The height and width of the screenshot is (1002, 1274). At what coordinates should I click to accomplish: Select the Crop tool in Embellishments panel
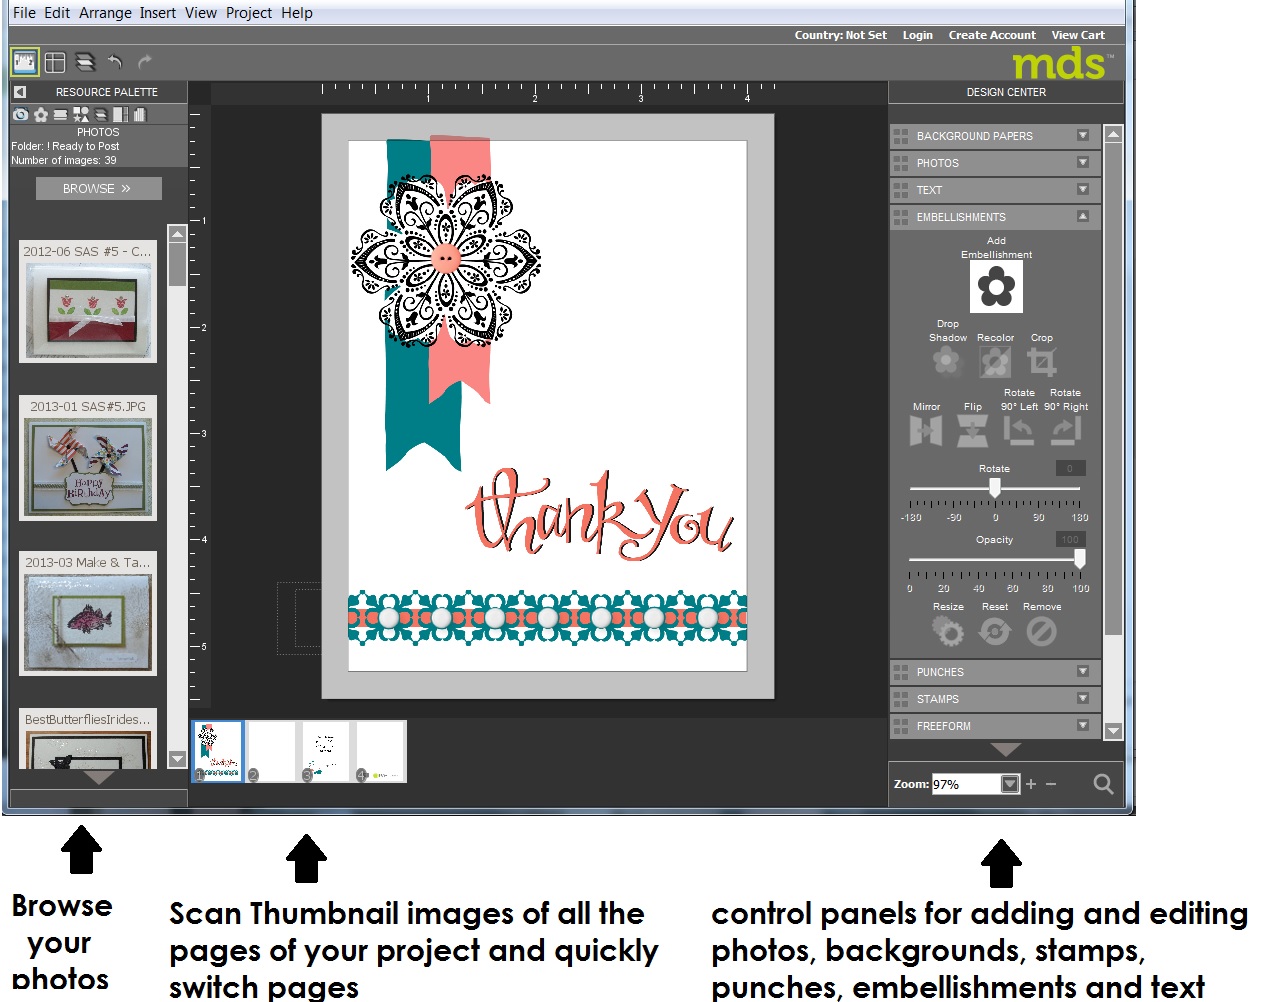coord(1042,361)
